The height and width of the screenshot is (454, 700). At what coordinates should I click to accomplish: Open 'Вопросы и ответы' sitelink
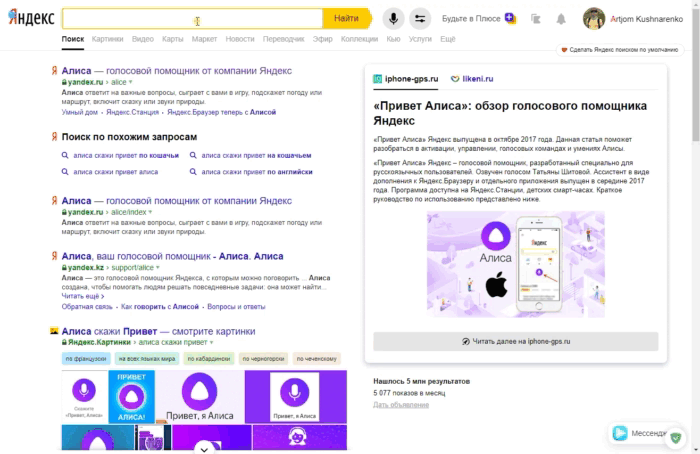point(236,307)
